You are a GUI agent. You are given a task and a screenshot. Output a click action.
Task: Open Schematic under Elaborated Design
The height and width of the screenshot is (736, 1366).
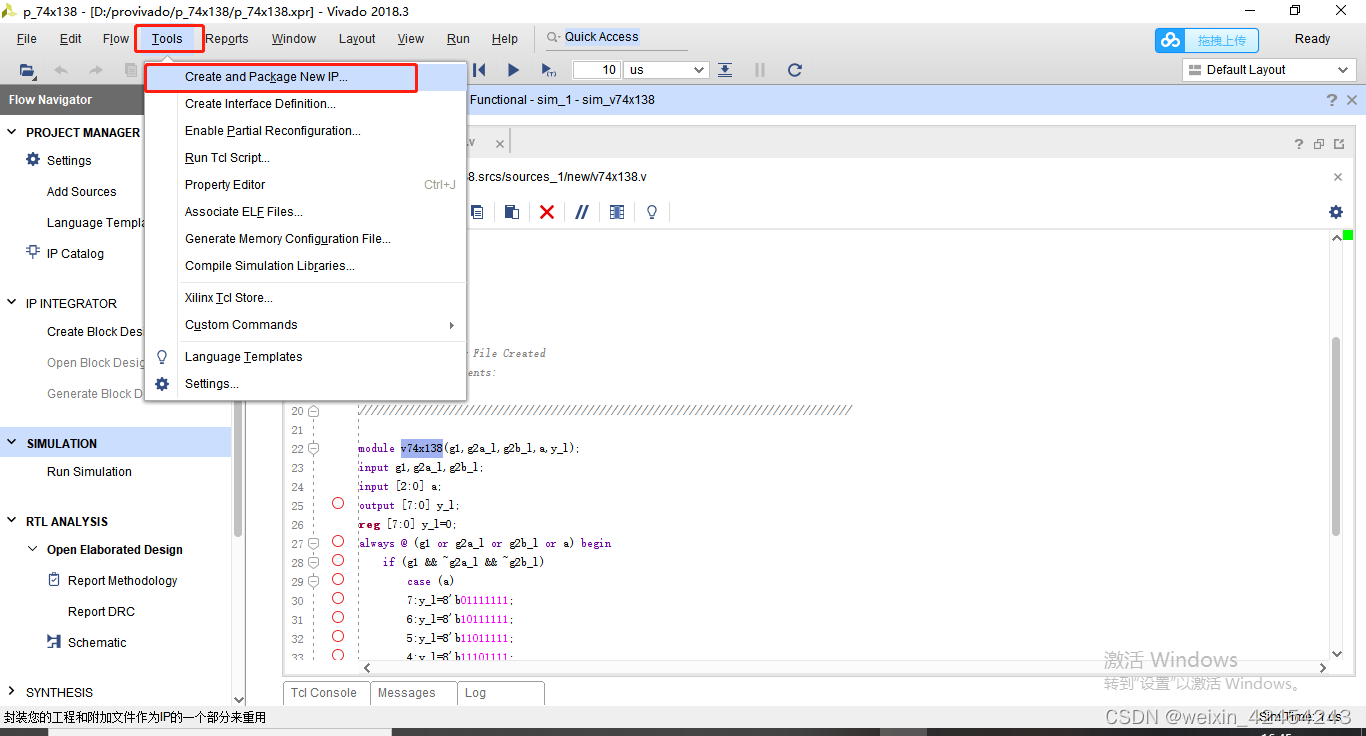pos(97,643)
